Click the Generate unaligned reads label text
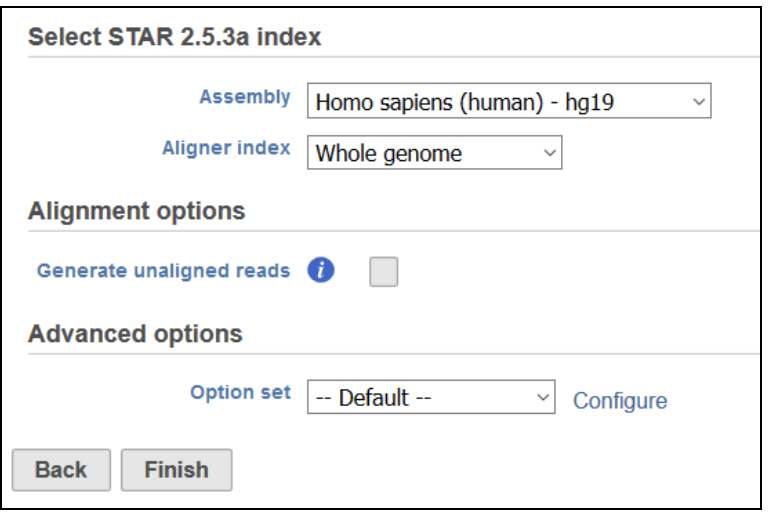Viewport: 768px width, 514px height. (164, 270)
